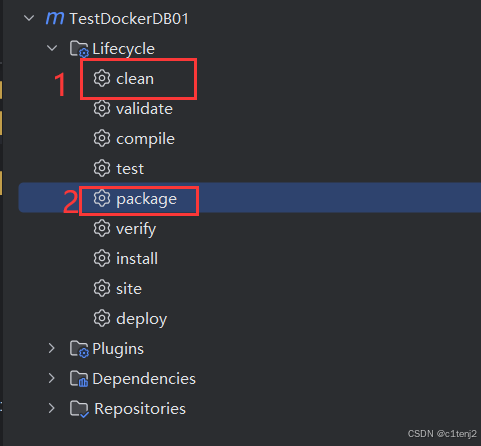
Task: Click the gear icon next to test
Action: coord(102,169)
